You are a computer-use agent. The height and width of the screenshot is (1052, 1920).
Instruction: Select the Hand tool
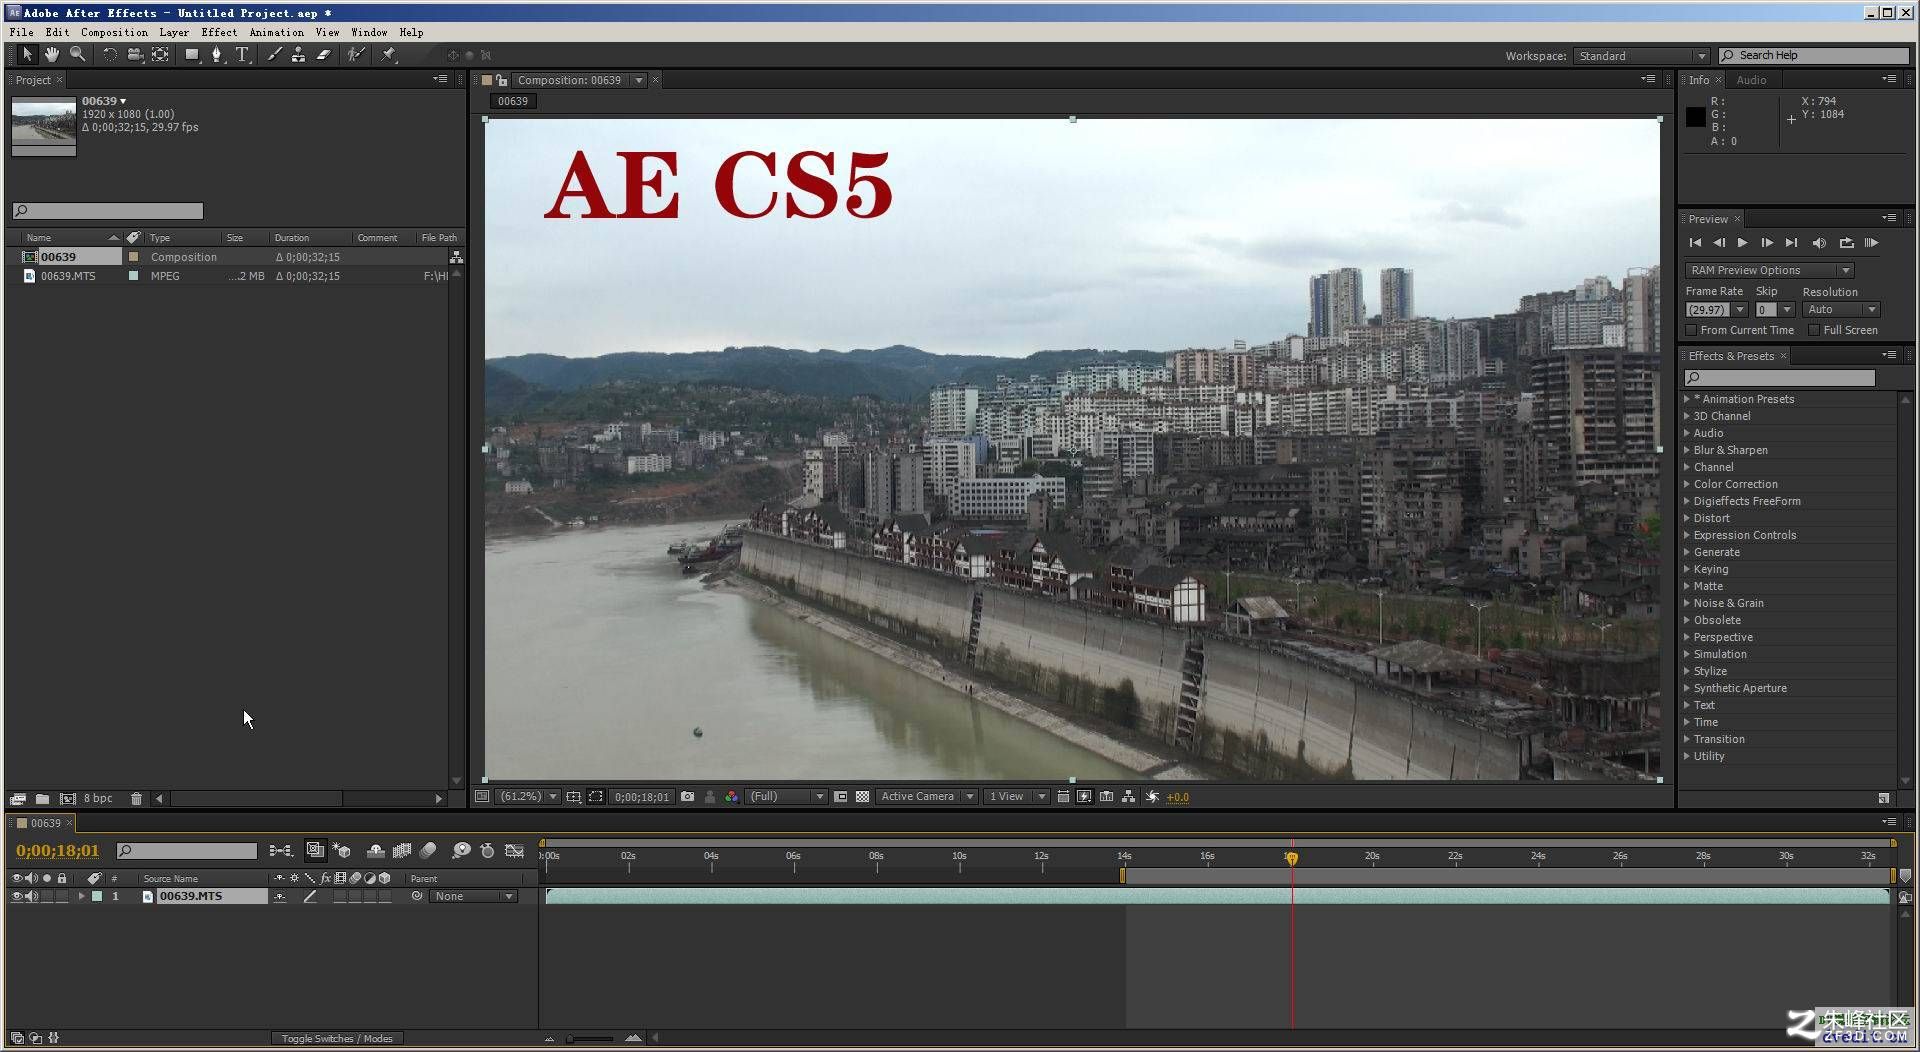(x=52, y=55)
